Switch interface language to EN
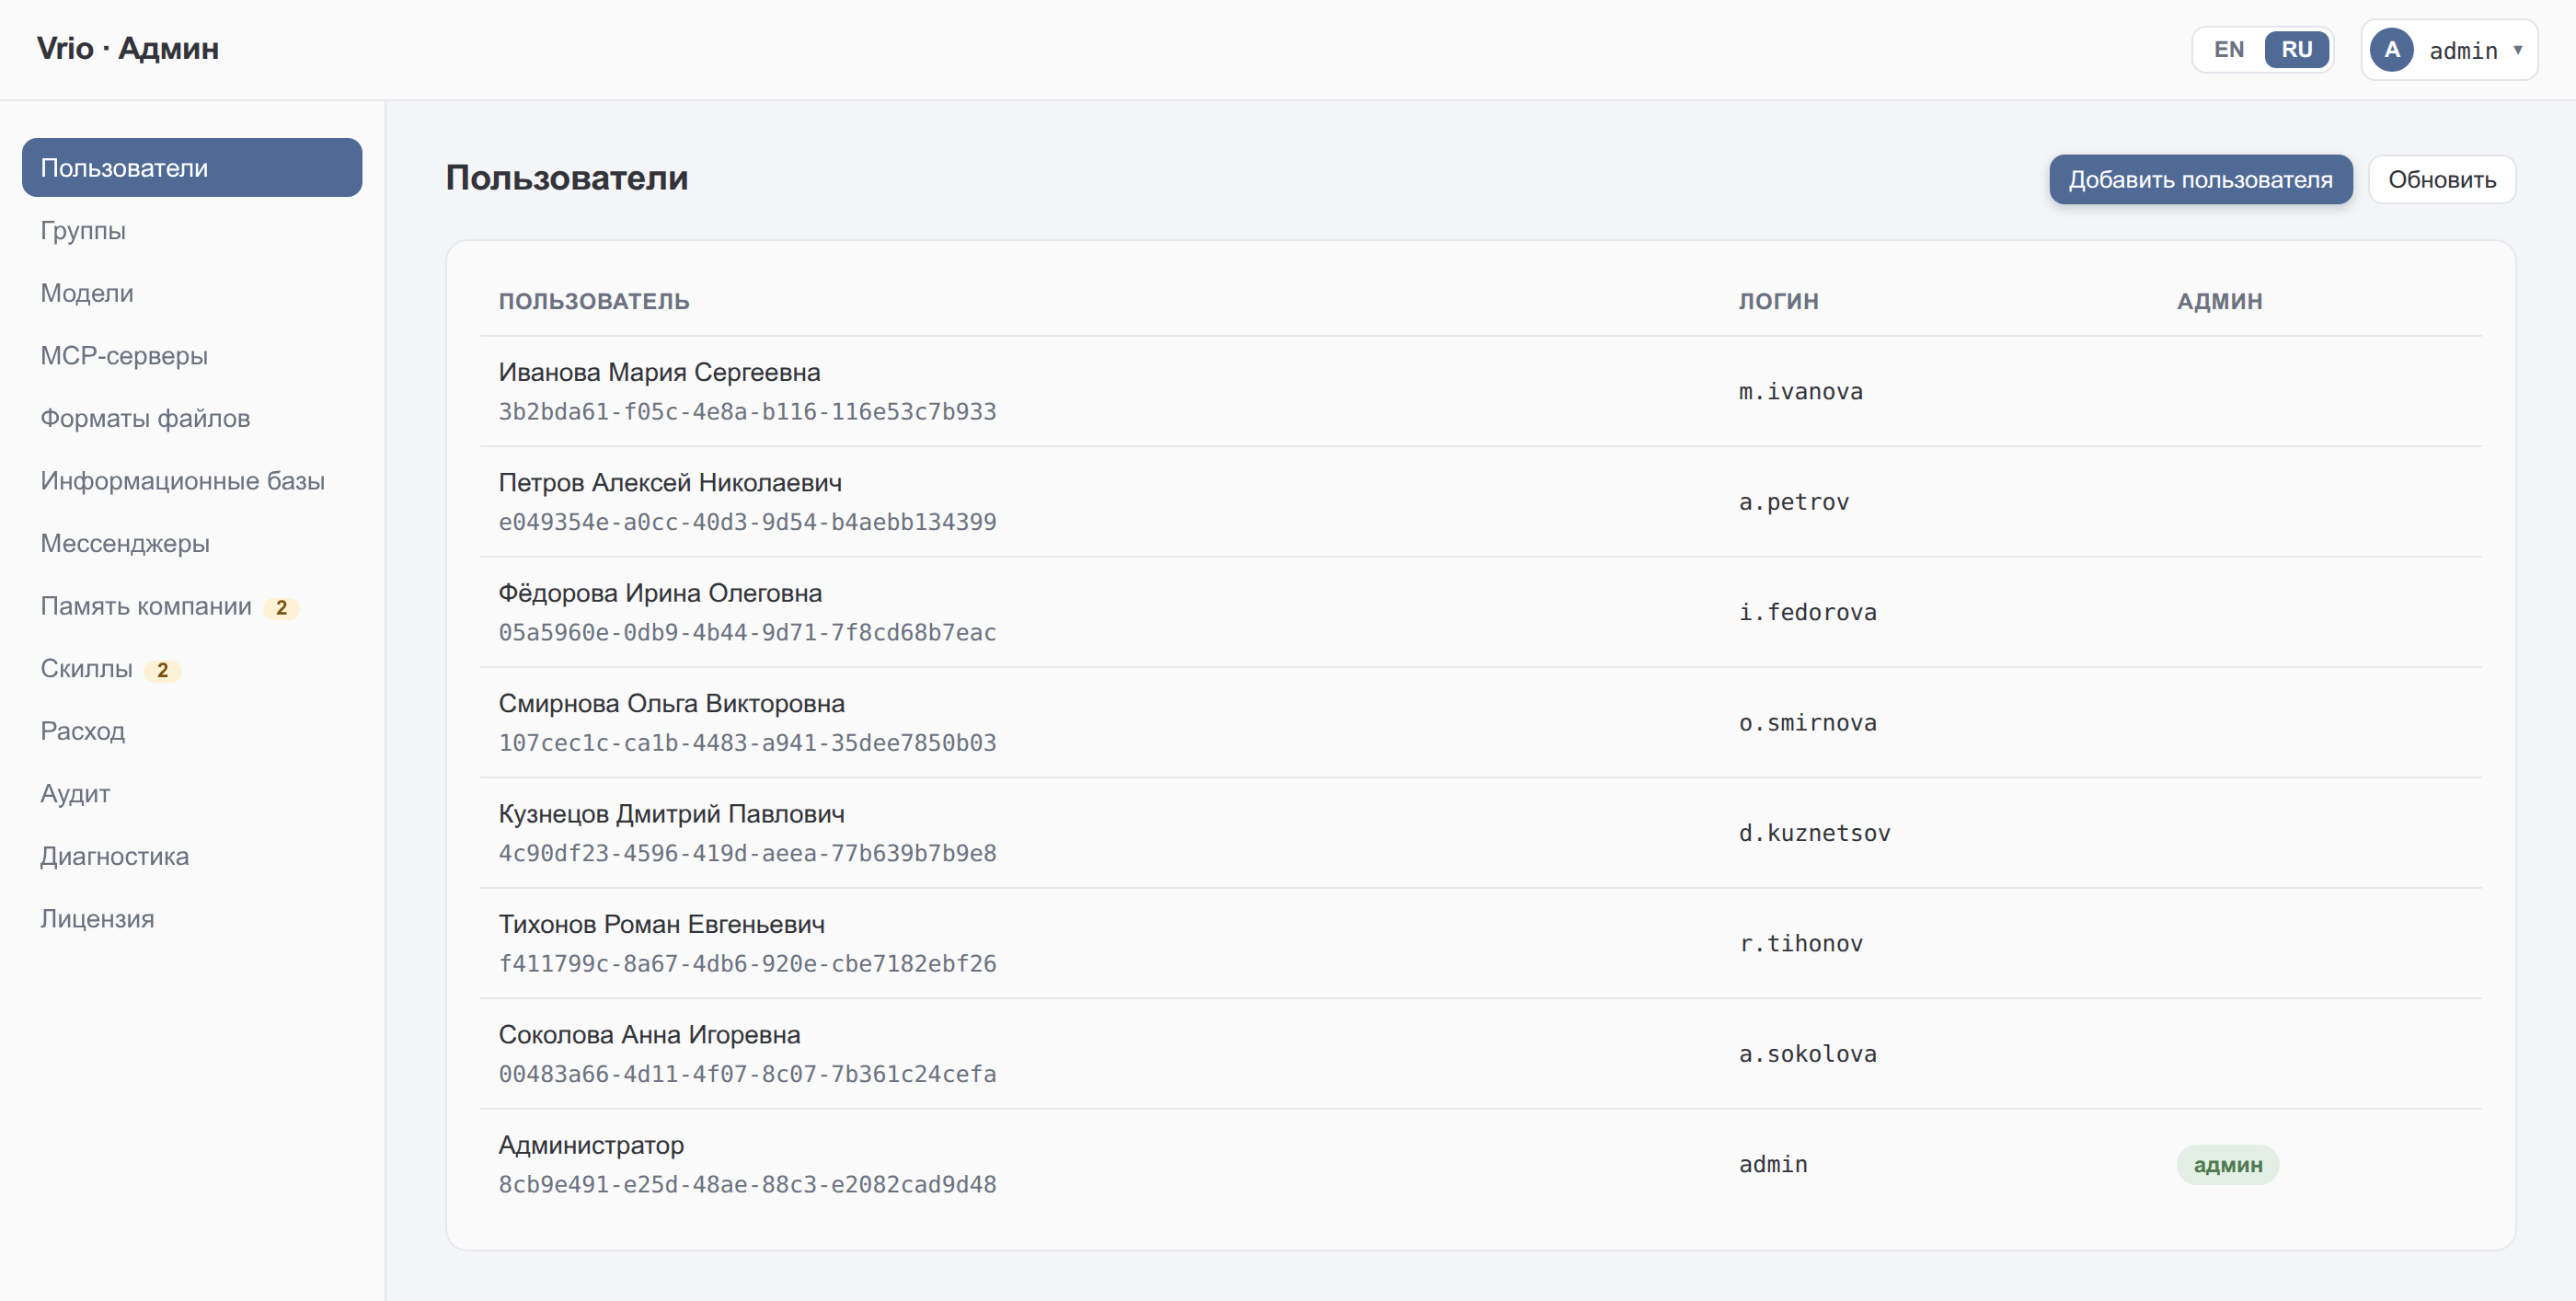 (x=2228, y=50)
